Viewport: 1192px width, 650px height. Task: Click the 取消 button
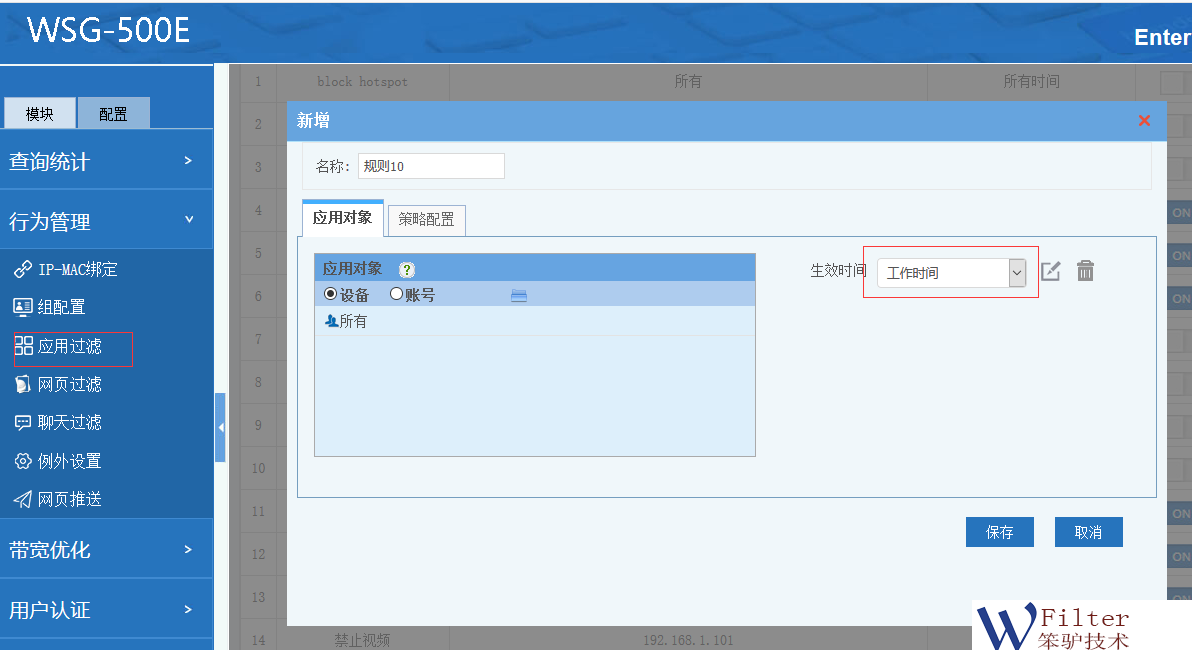1088,532
